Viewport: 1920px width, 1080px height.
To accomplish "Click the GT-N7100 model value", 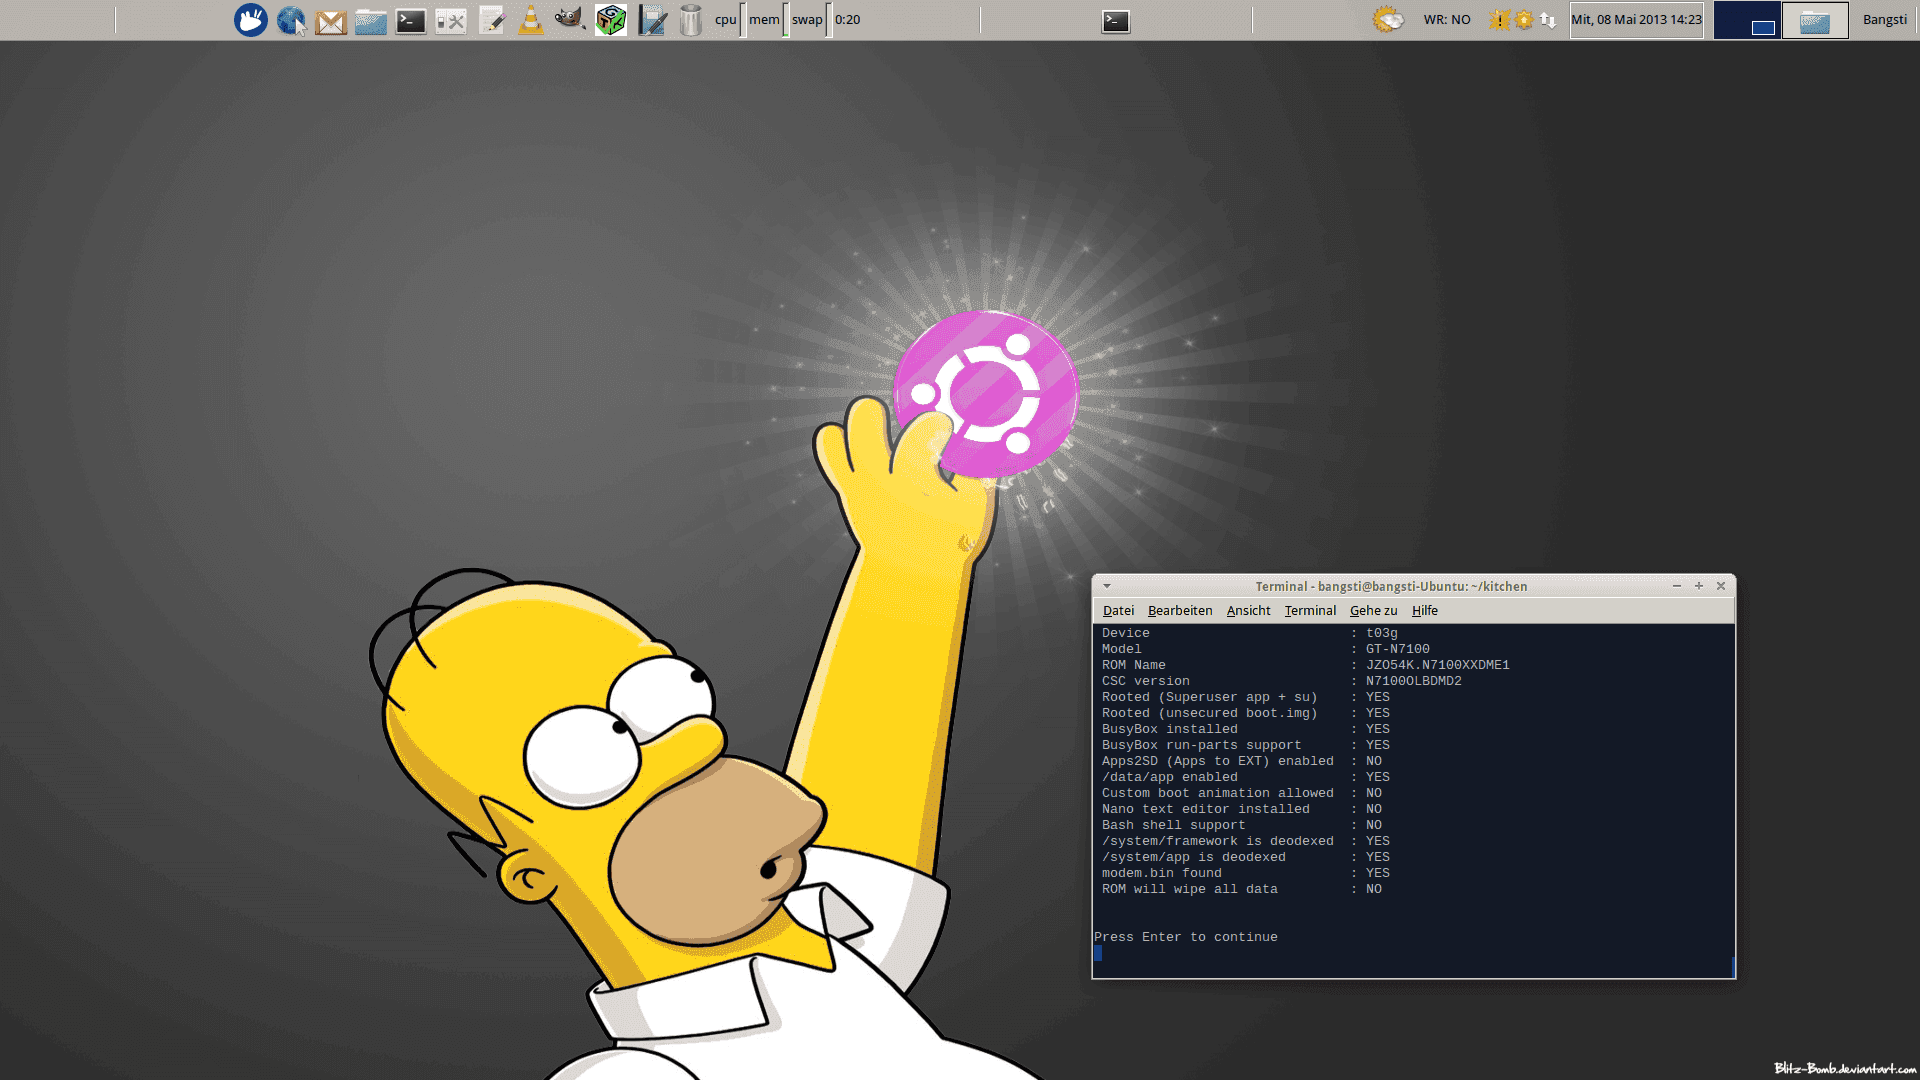I will 1398,649.
